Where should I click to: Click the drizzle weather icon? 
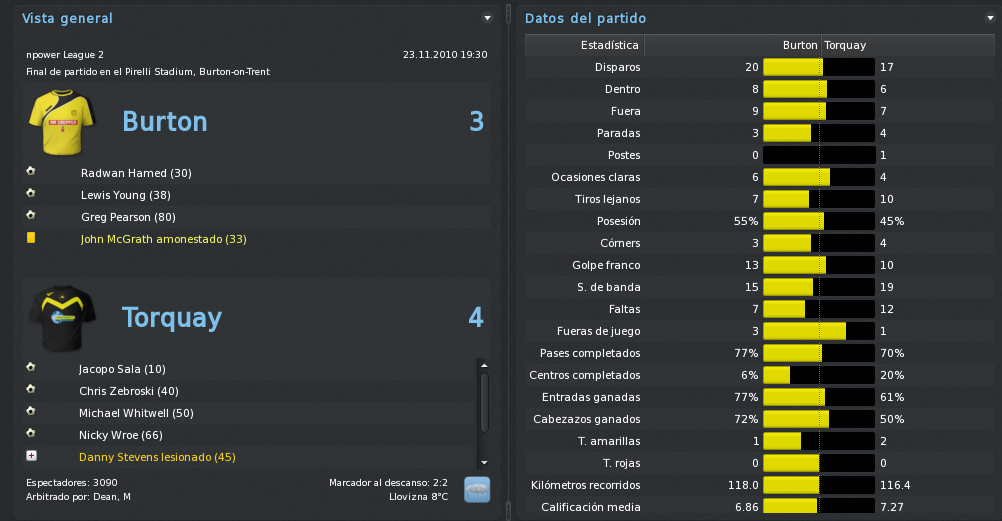pos(477,490)
